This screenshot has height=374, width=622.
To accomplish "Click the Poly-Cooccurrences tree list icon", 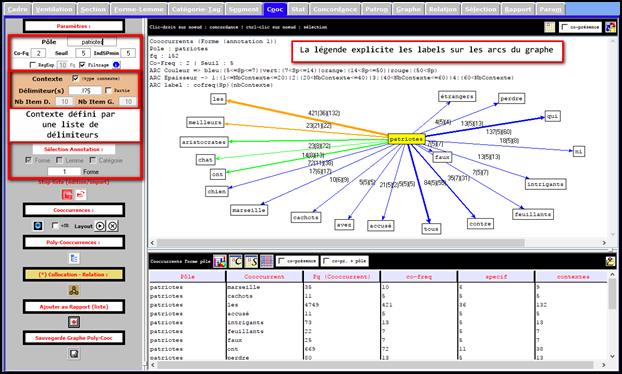I will 74,259.
